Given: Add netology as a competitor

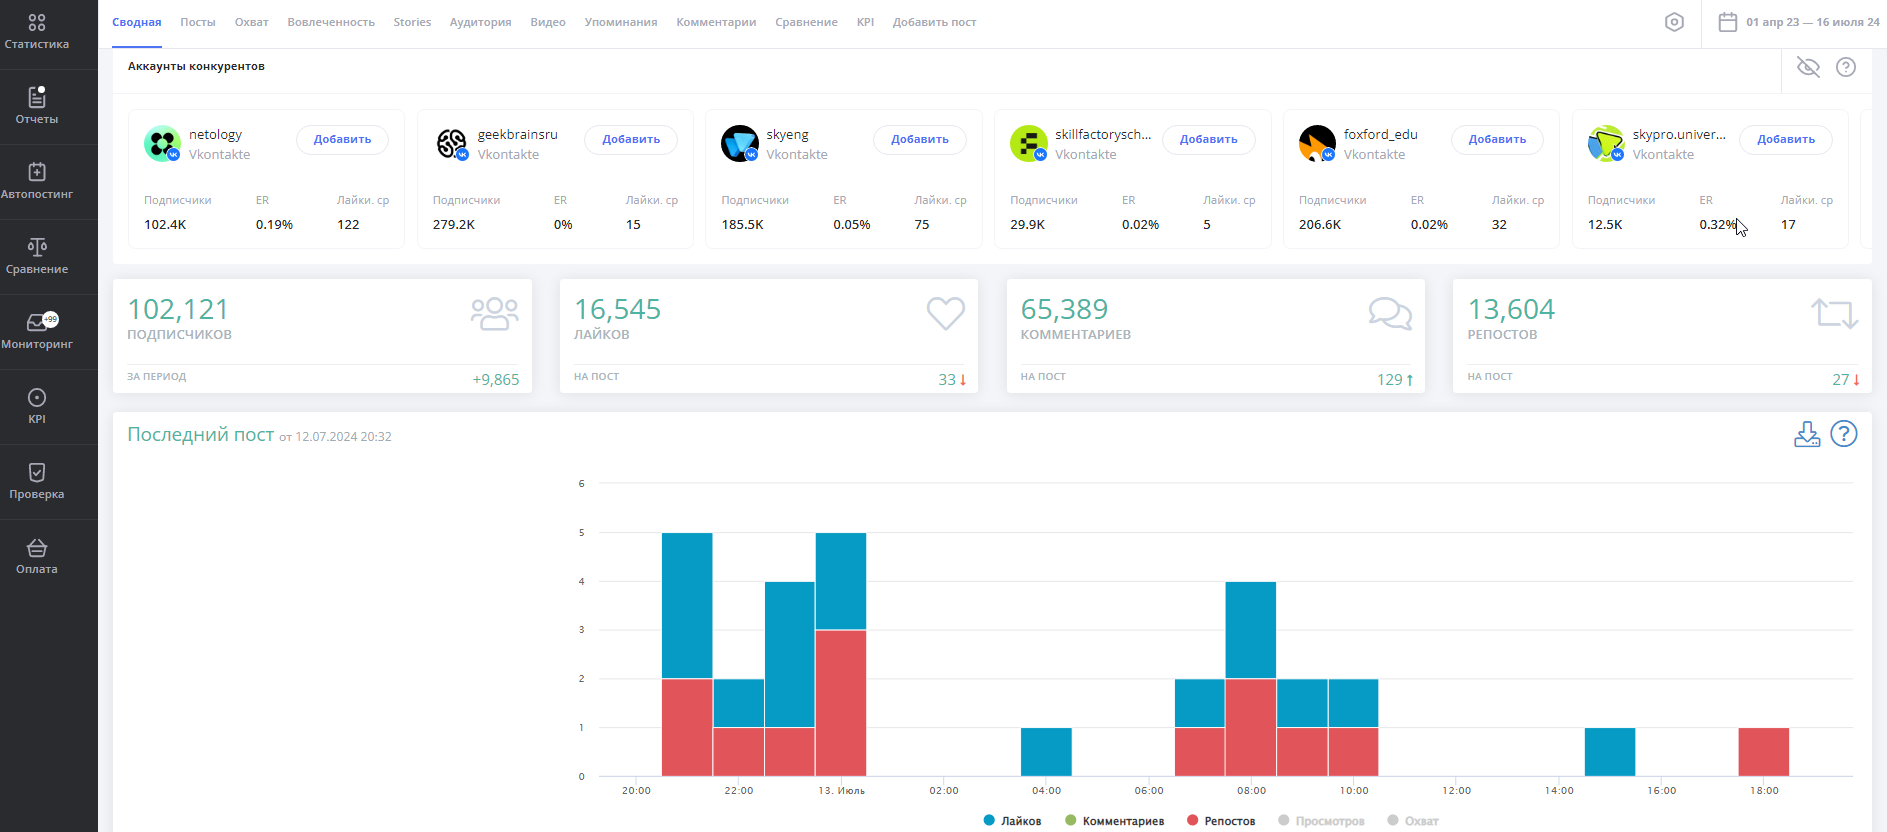Looking at the screenshot, I should 342,140.
